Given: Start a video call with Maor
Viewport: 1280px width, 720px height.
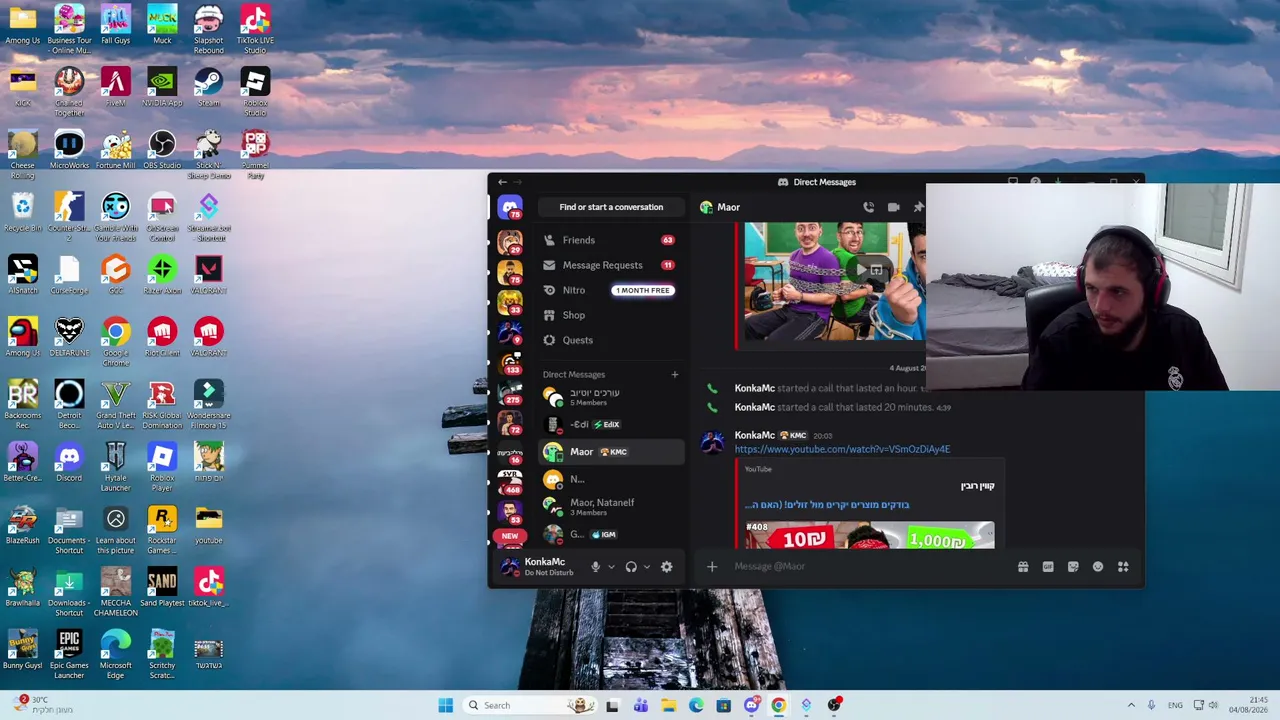Looking at the screenshot, I should point(893,207).
